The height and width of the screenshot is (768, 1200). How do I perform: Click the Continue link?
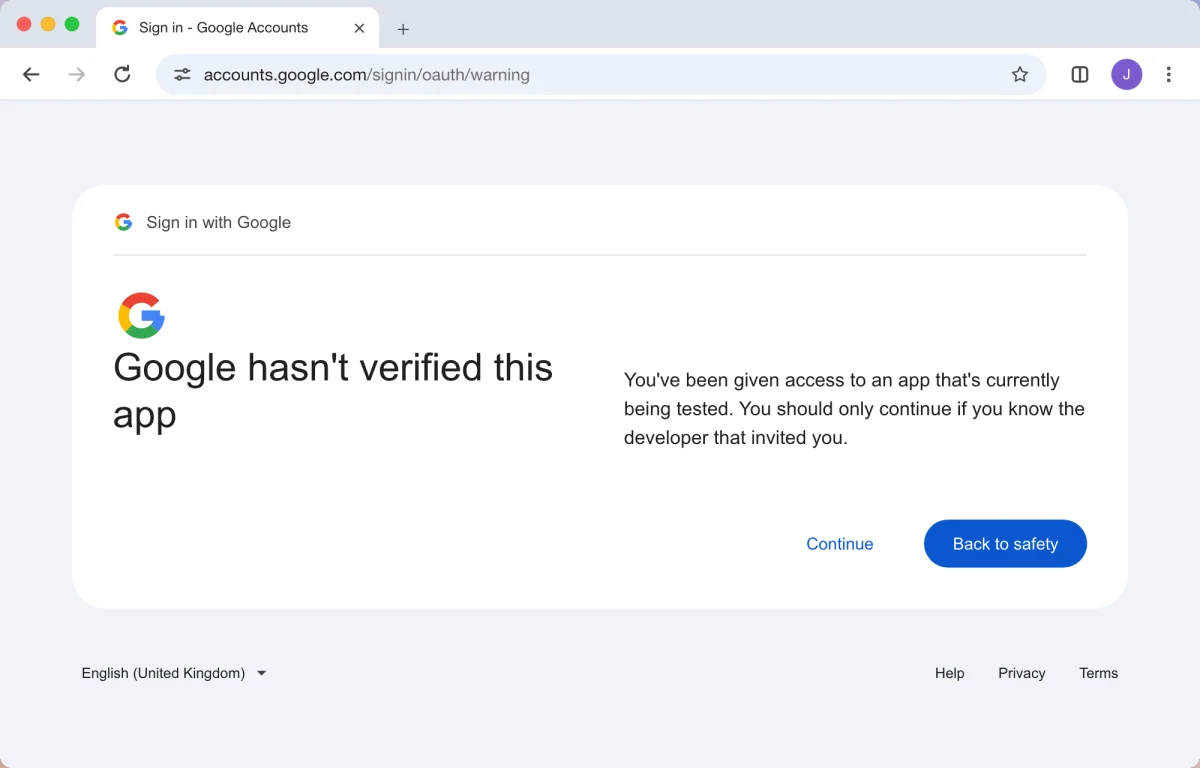click(840, 544)
